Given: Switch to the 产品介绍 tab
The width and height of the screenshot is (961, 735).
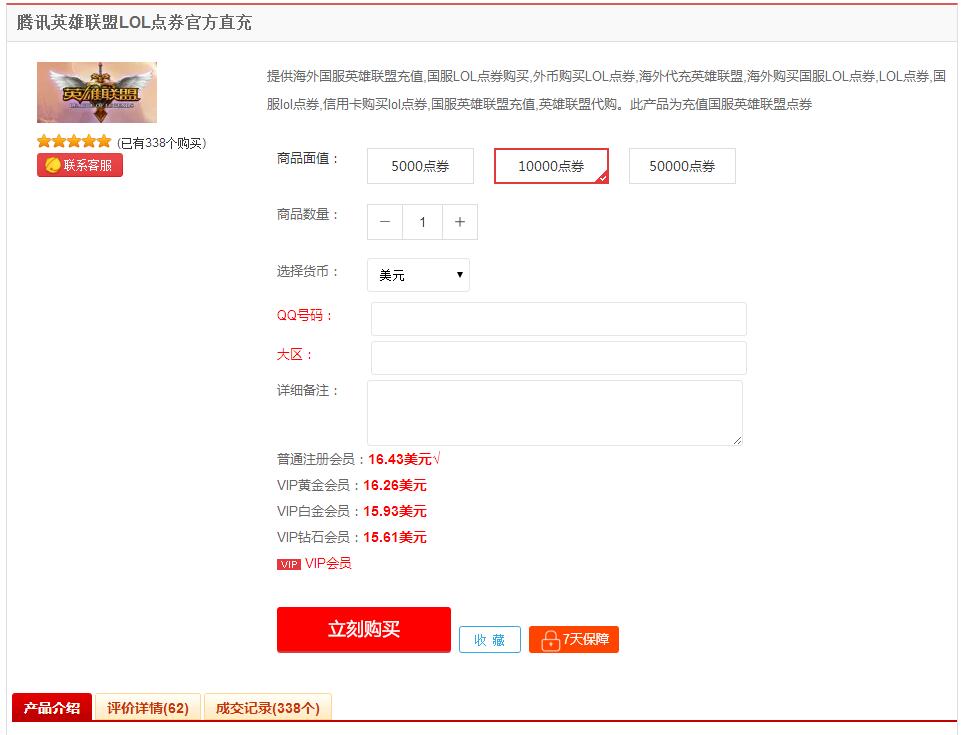Looking at the screenshot, I should point(52,707).
